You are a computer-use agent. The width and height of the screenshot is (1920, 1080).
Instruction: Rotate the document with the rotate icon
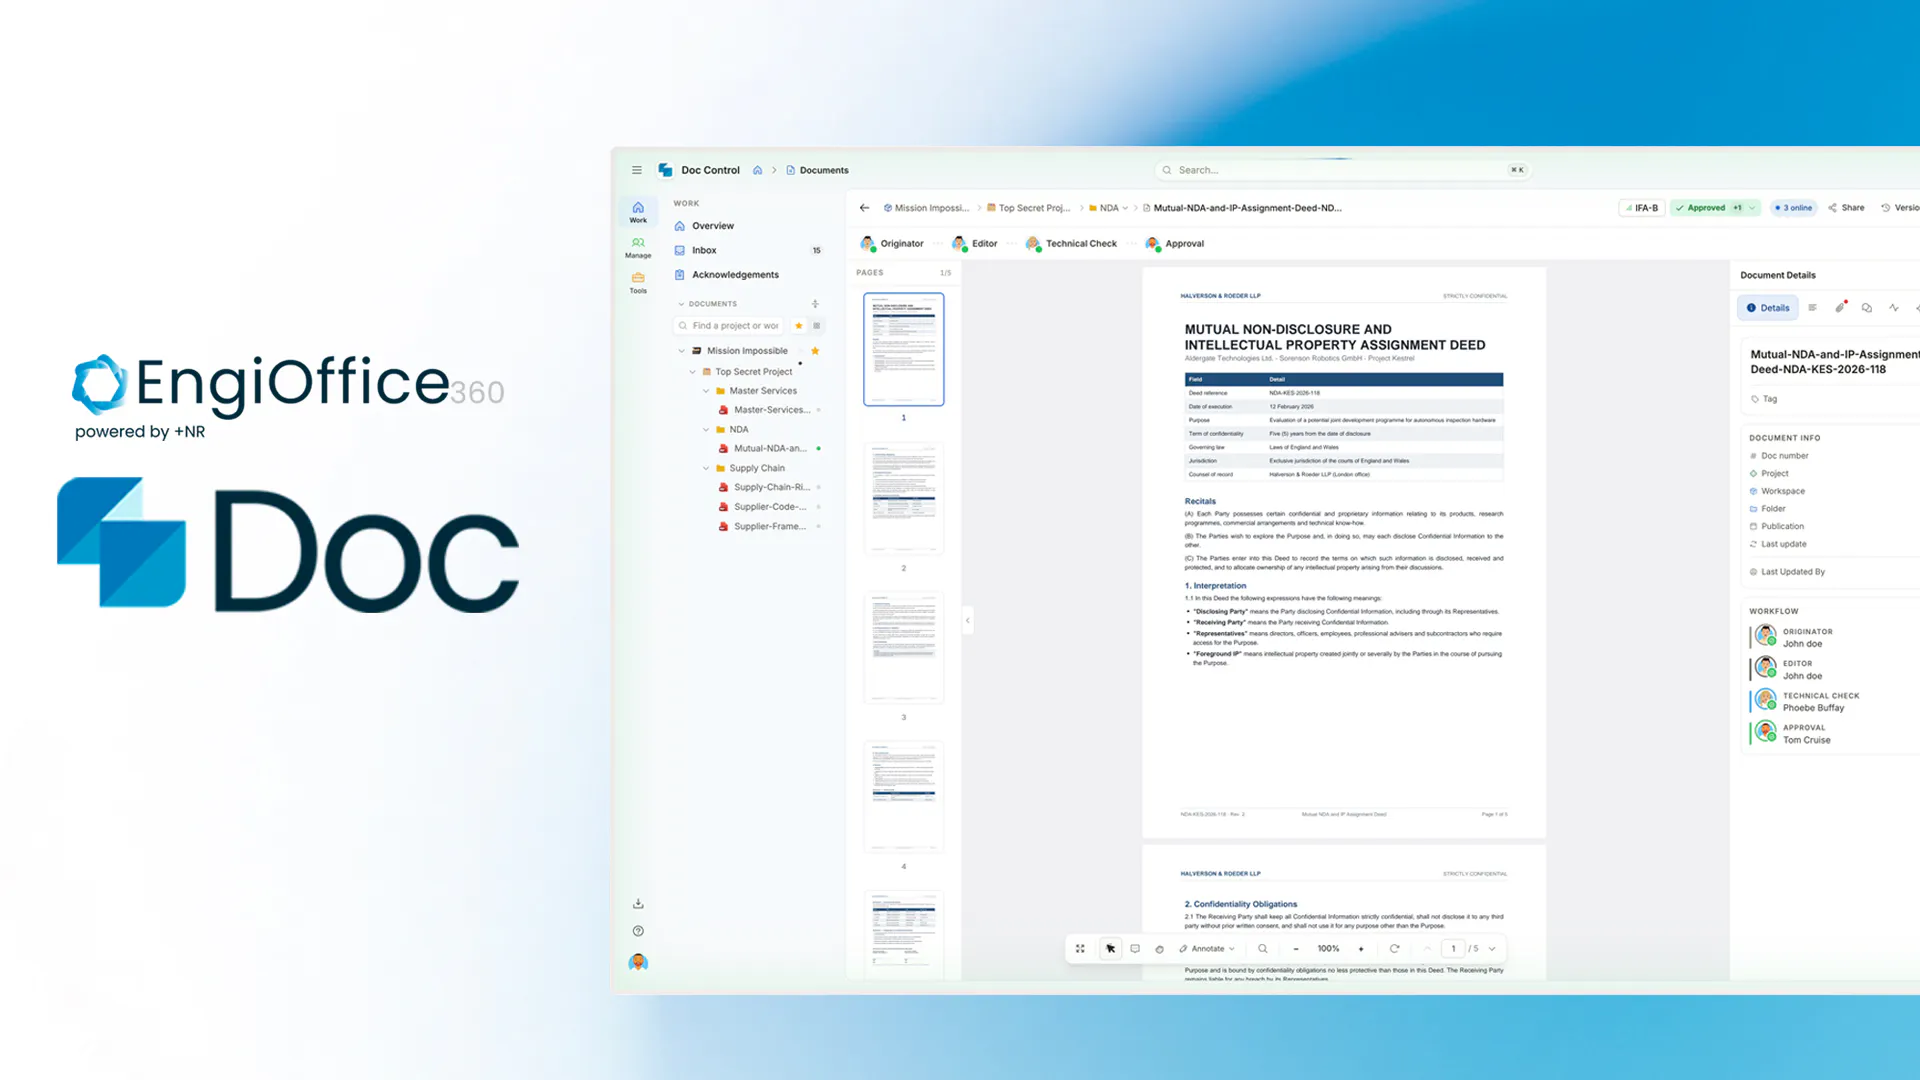tap(1394, 949)
